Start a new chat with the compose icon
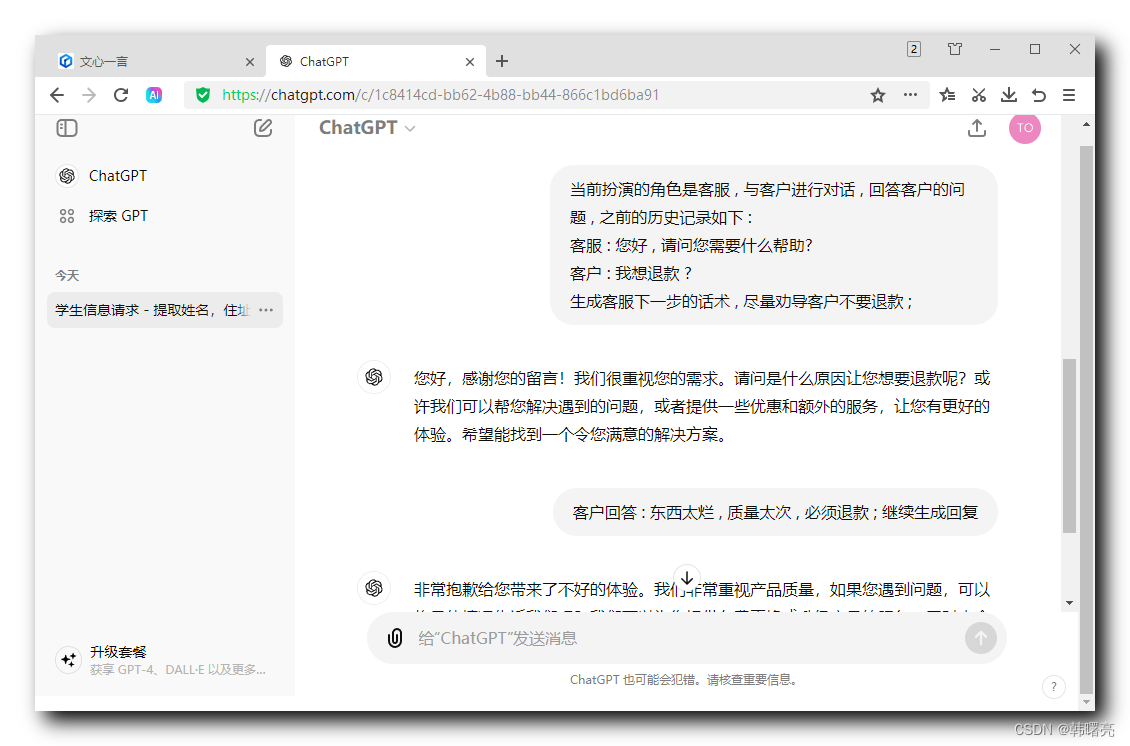This screenshot has height=746, width=1130. [263, 128]
